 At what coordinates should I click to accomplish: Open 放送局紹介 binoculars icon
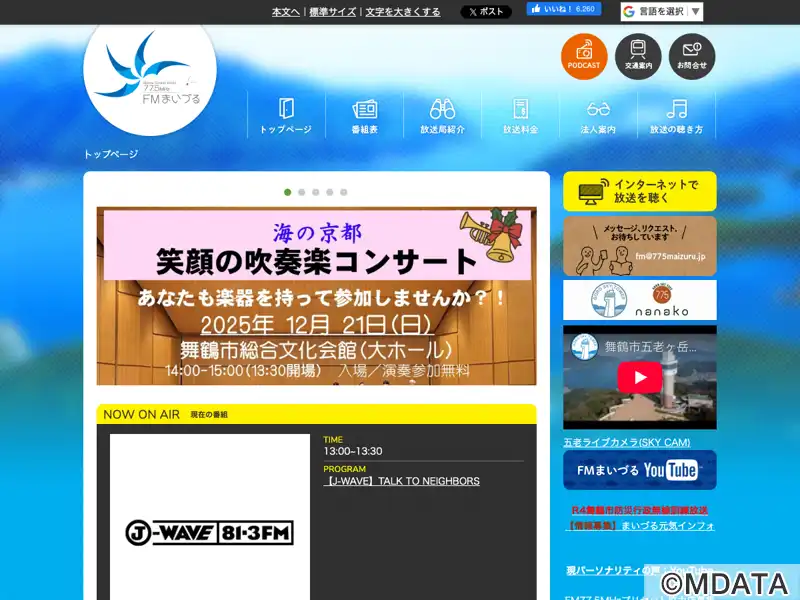tap(442, 116)
